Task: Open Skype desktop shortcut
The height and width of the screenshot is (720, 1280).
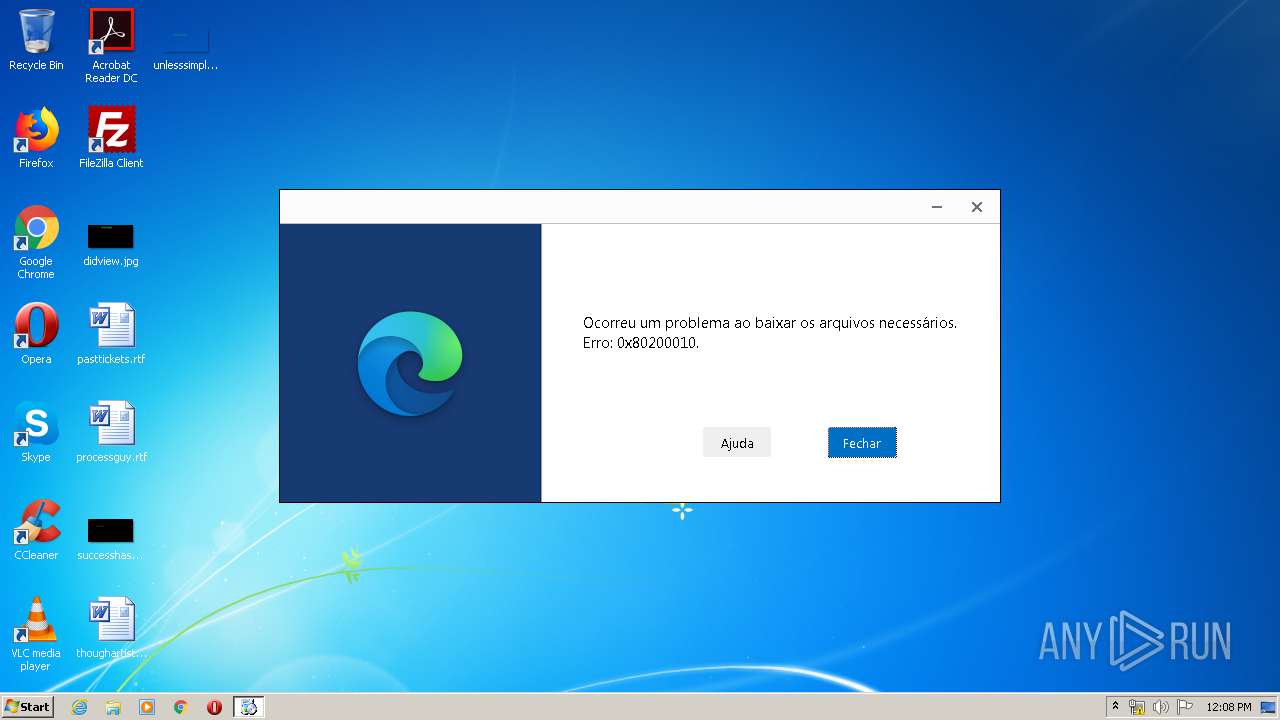Action: coord(36,432)
